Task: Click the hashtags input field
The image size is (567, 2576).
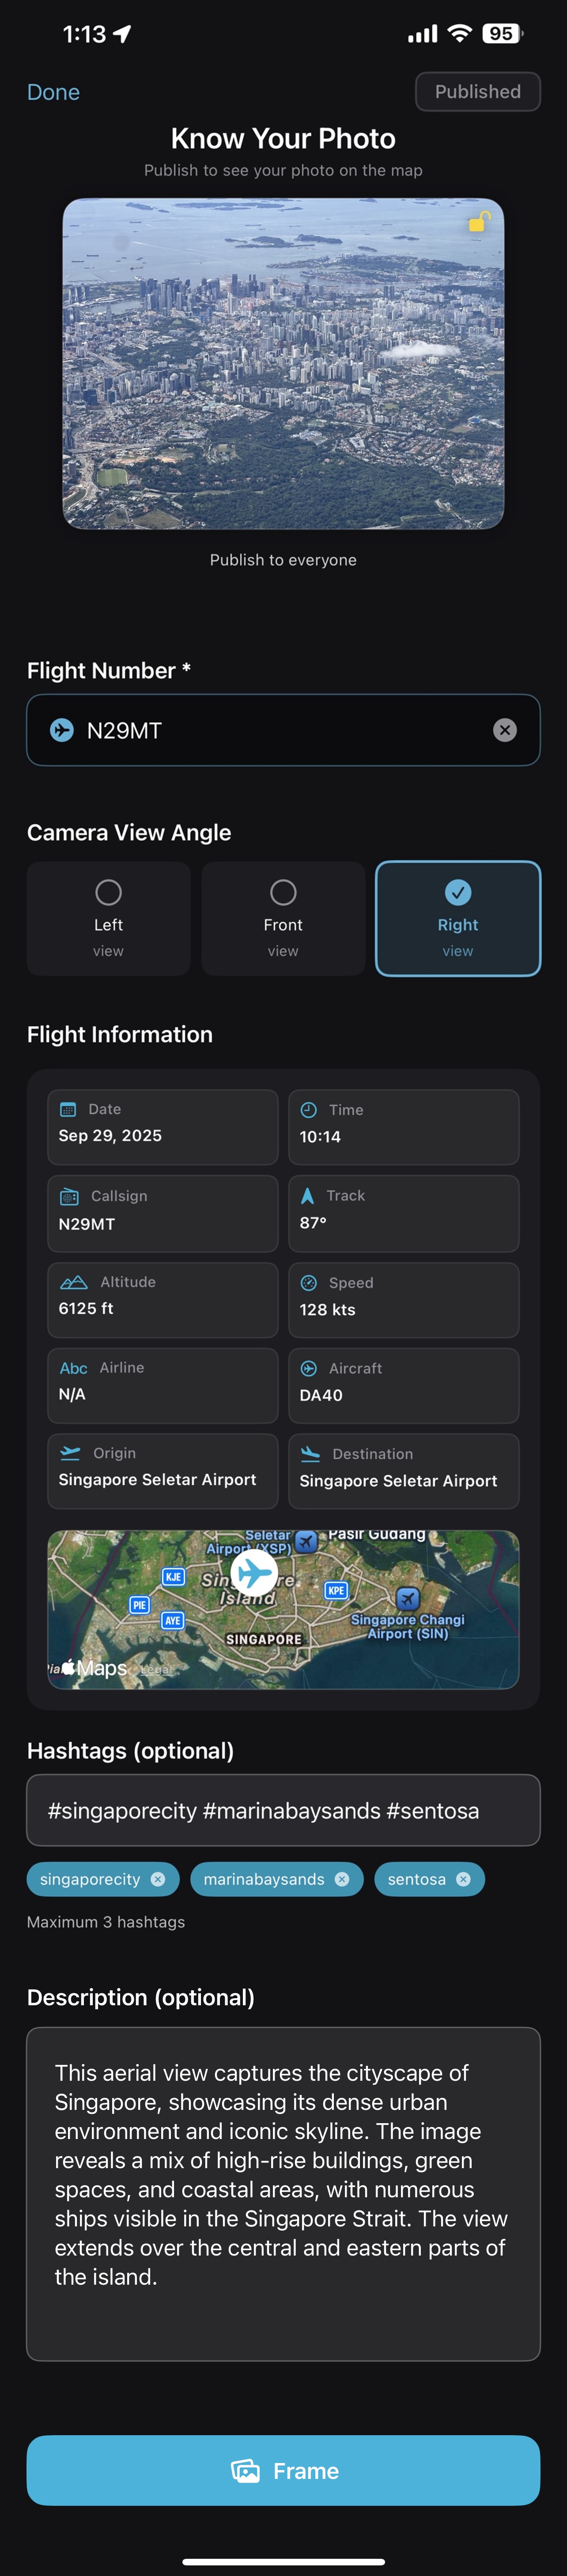Action: (283, 1810)
